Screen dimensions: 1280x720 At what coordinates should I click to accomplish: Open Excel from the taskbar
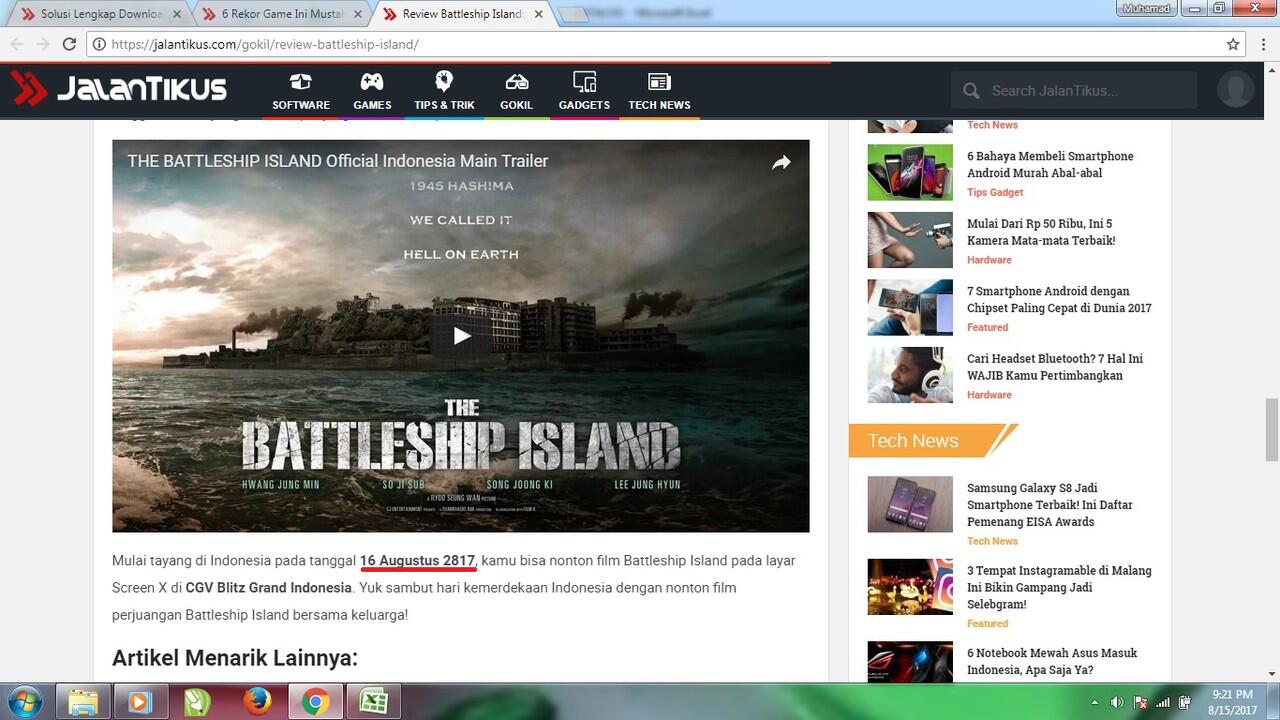coord(373,702)
